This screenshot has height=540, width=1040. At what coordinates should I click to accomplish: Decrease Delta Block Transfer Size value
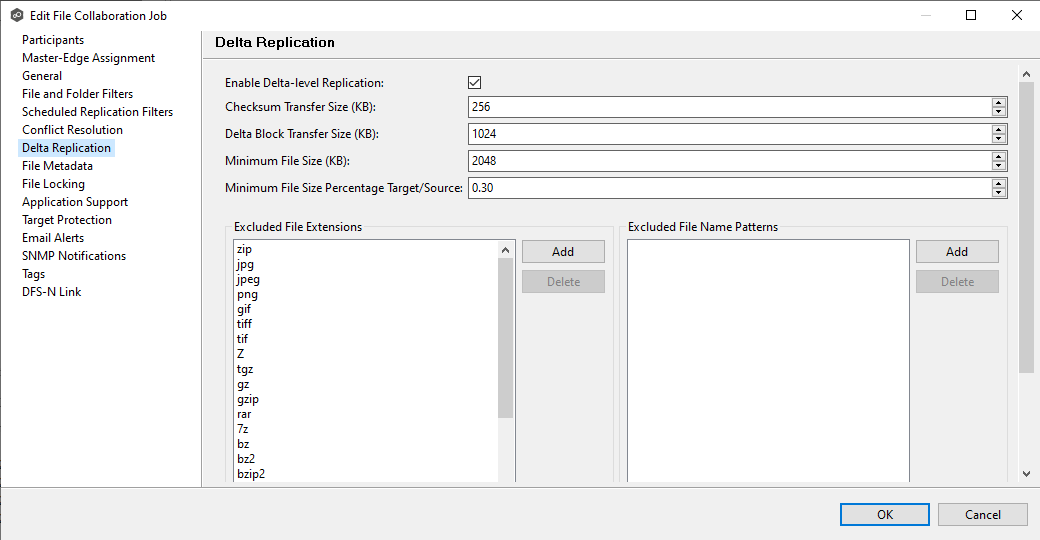pos(999,138)
